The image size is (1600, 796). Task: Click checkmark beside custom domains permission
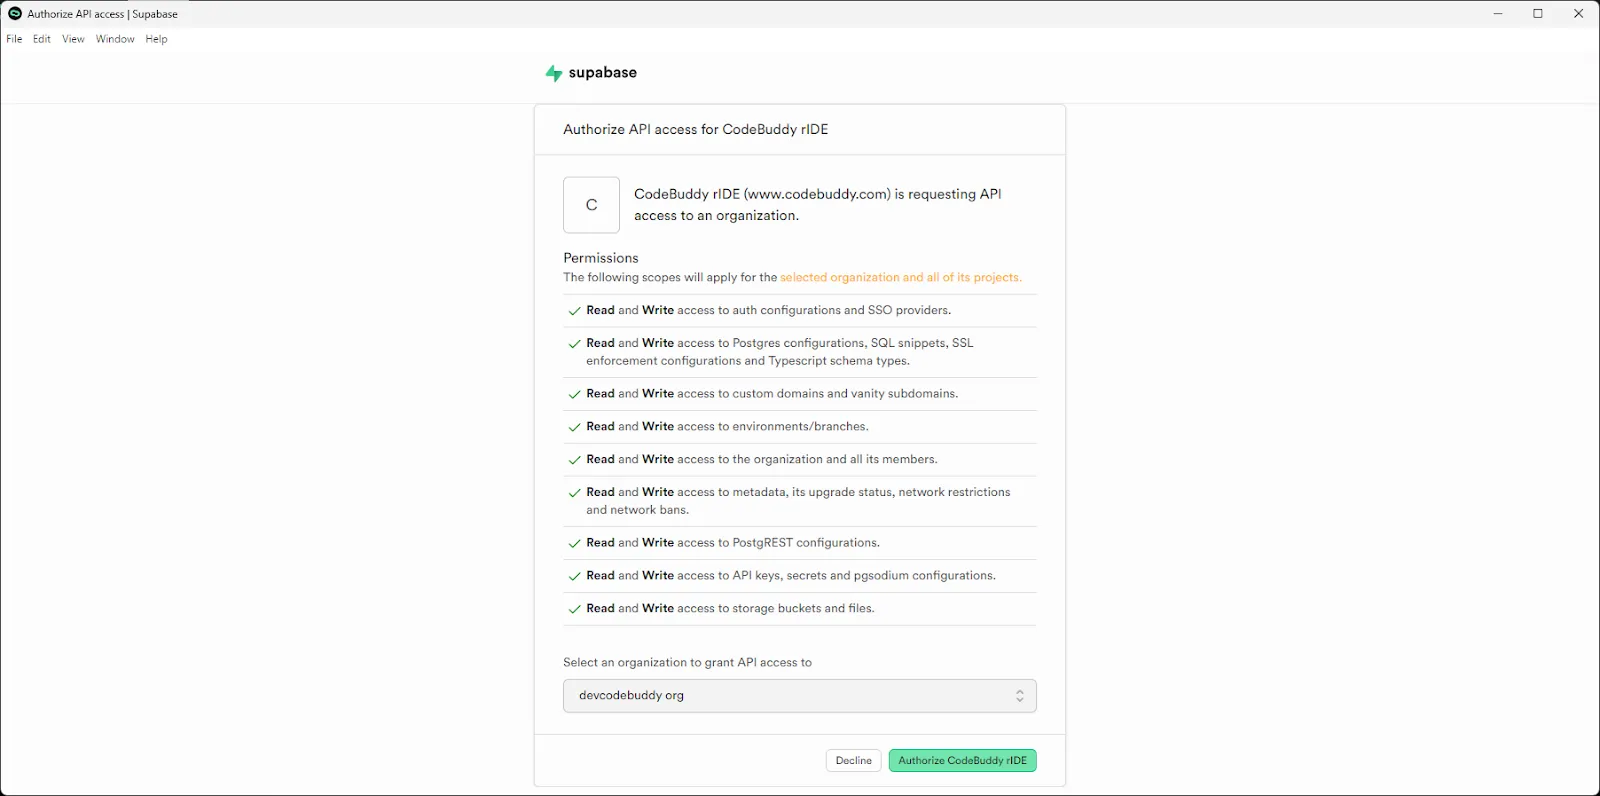point(574,395)
